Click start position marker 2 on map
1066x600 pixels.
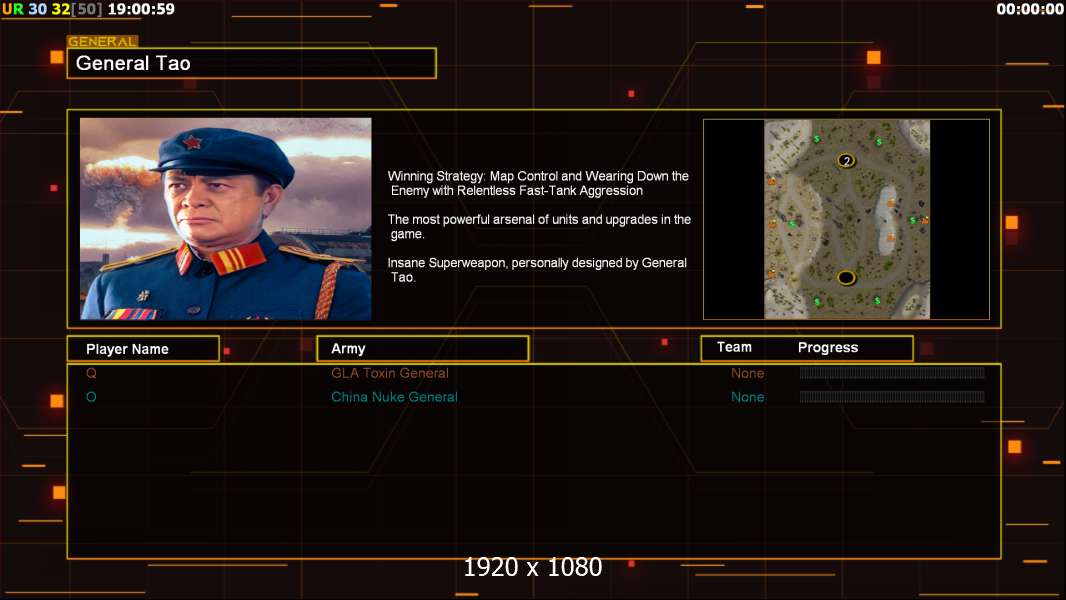(846, 161)
